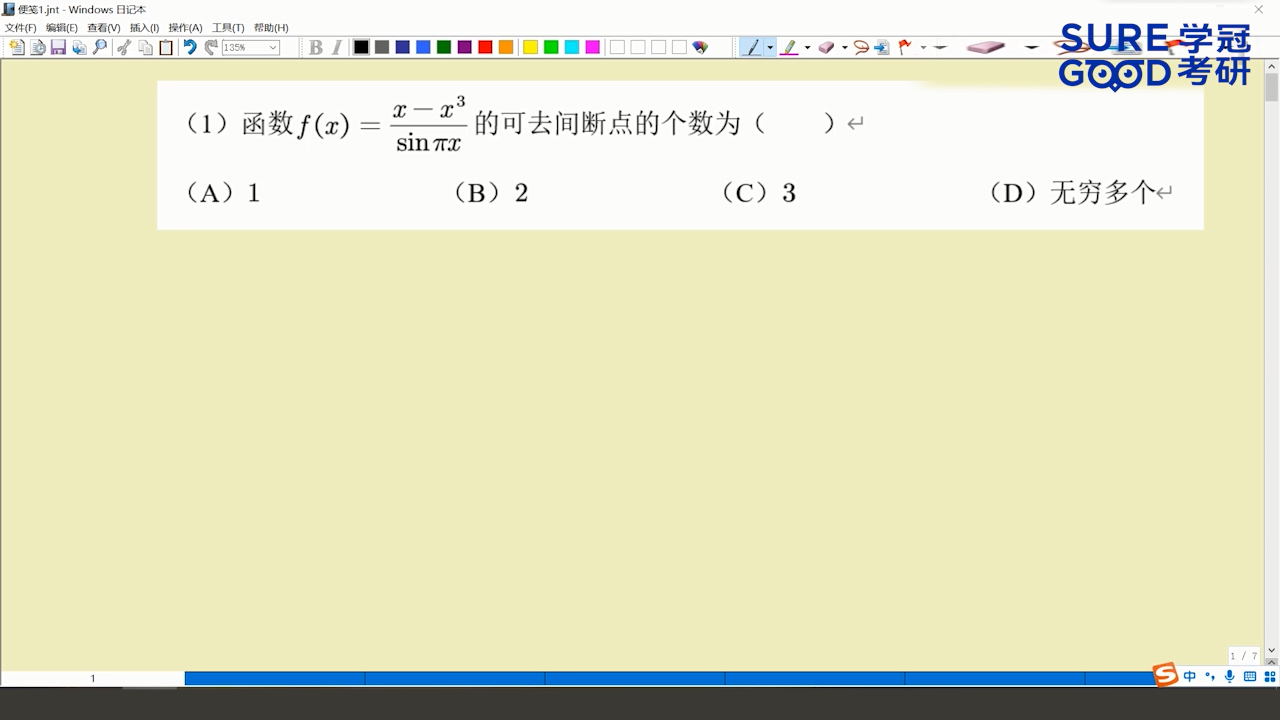The width and height of the screenshot is (1280, 720).
Task: Click the vertical scrollbar up arrow
Action: (1272, 68)
